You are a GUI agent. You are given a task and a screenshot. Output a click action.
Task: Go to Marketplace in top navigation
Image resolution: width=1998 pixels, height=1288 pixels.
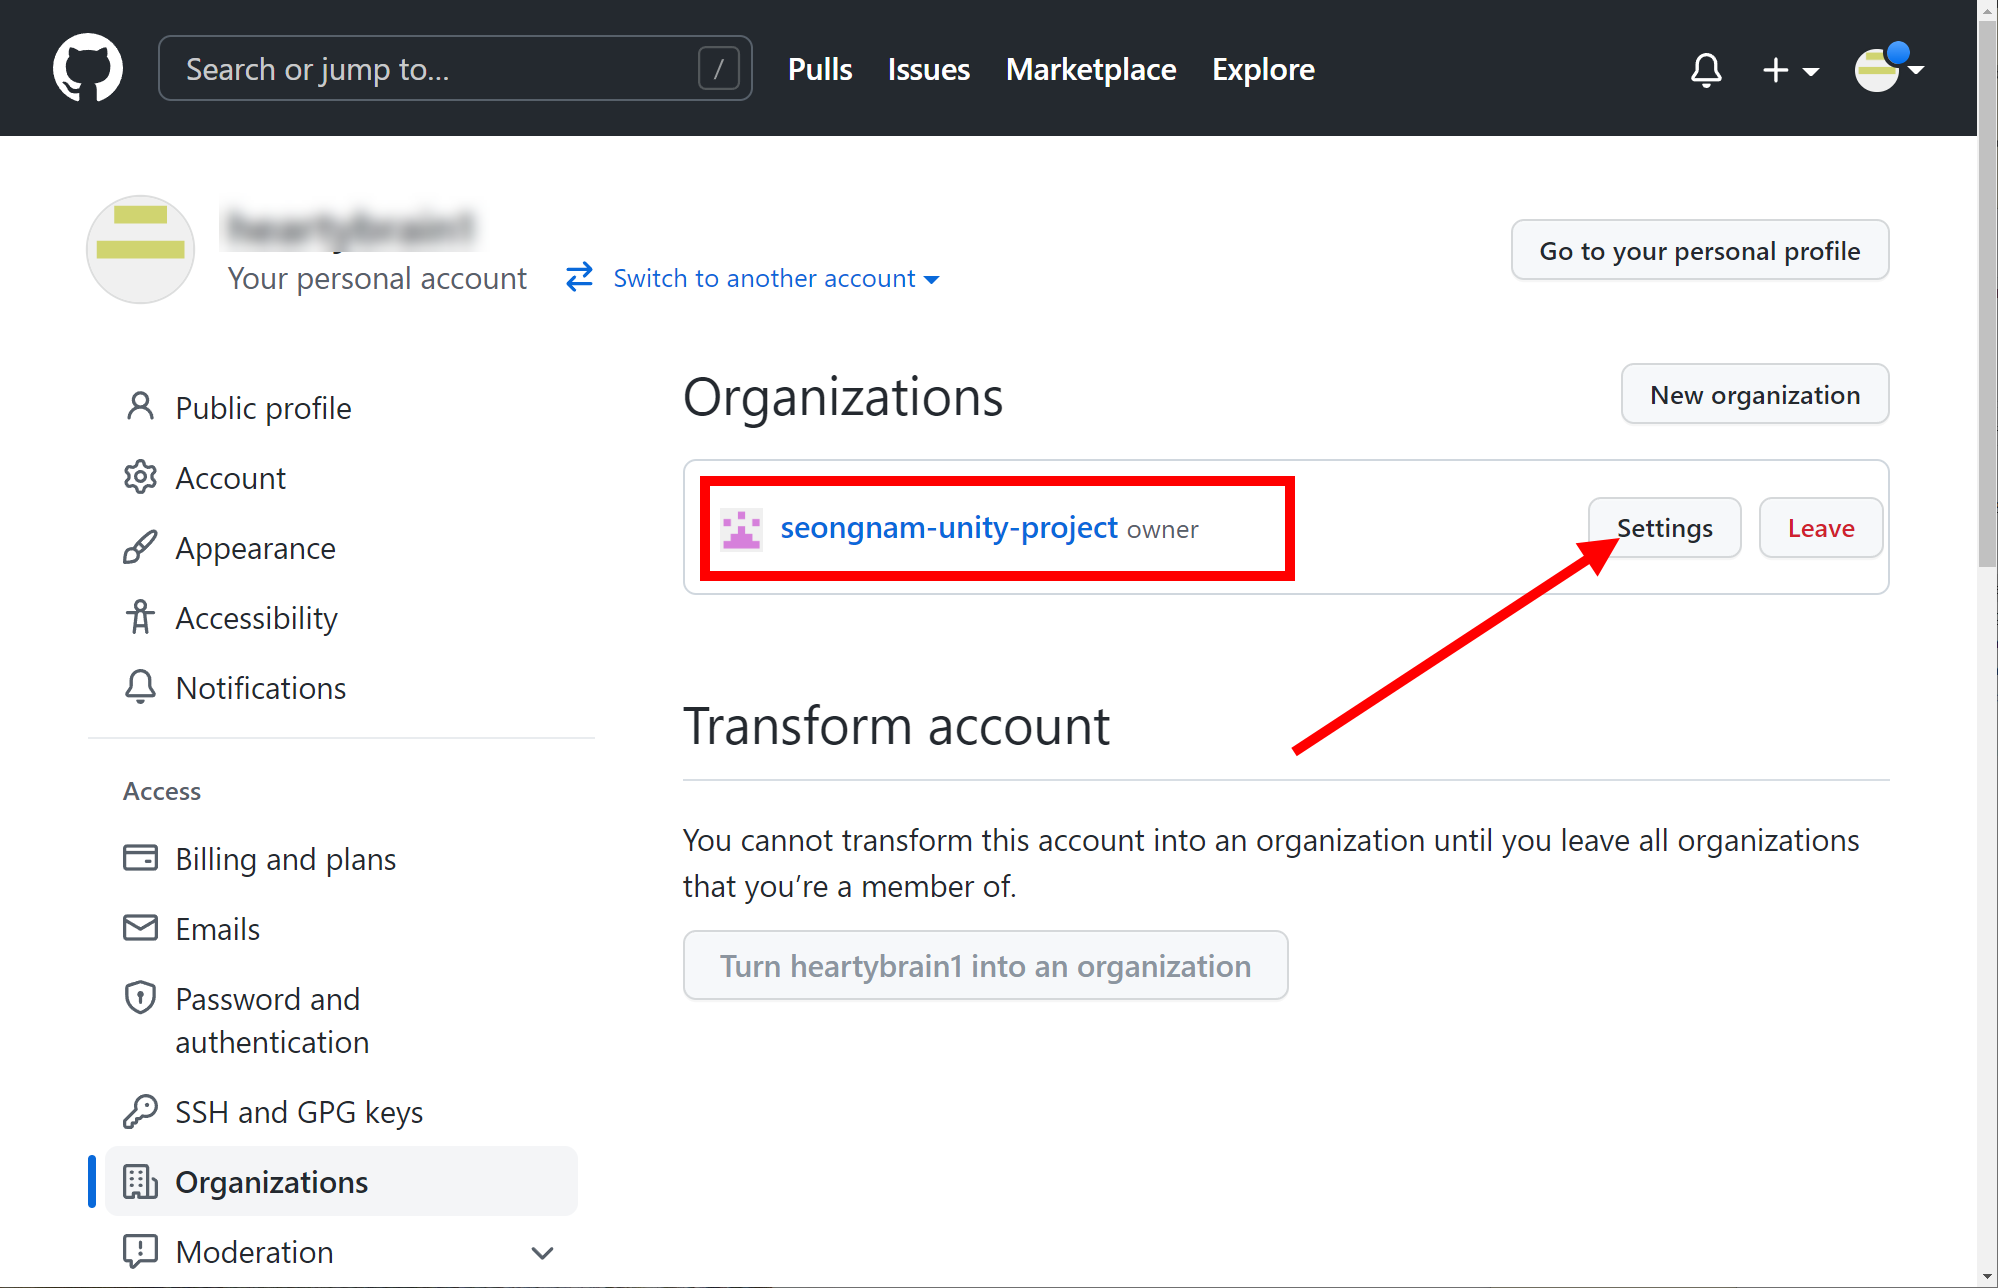(x=1091, y=69)
